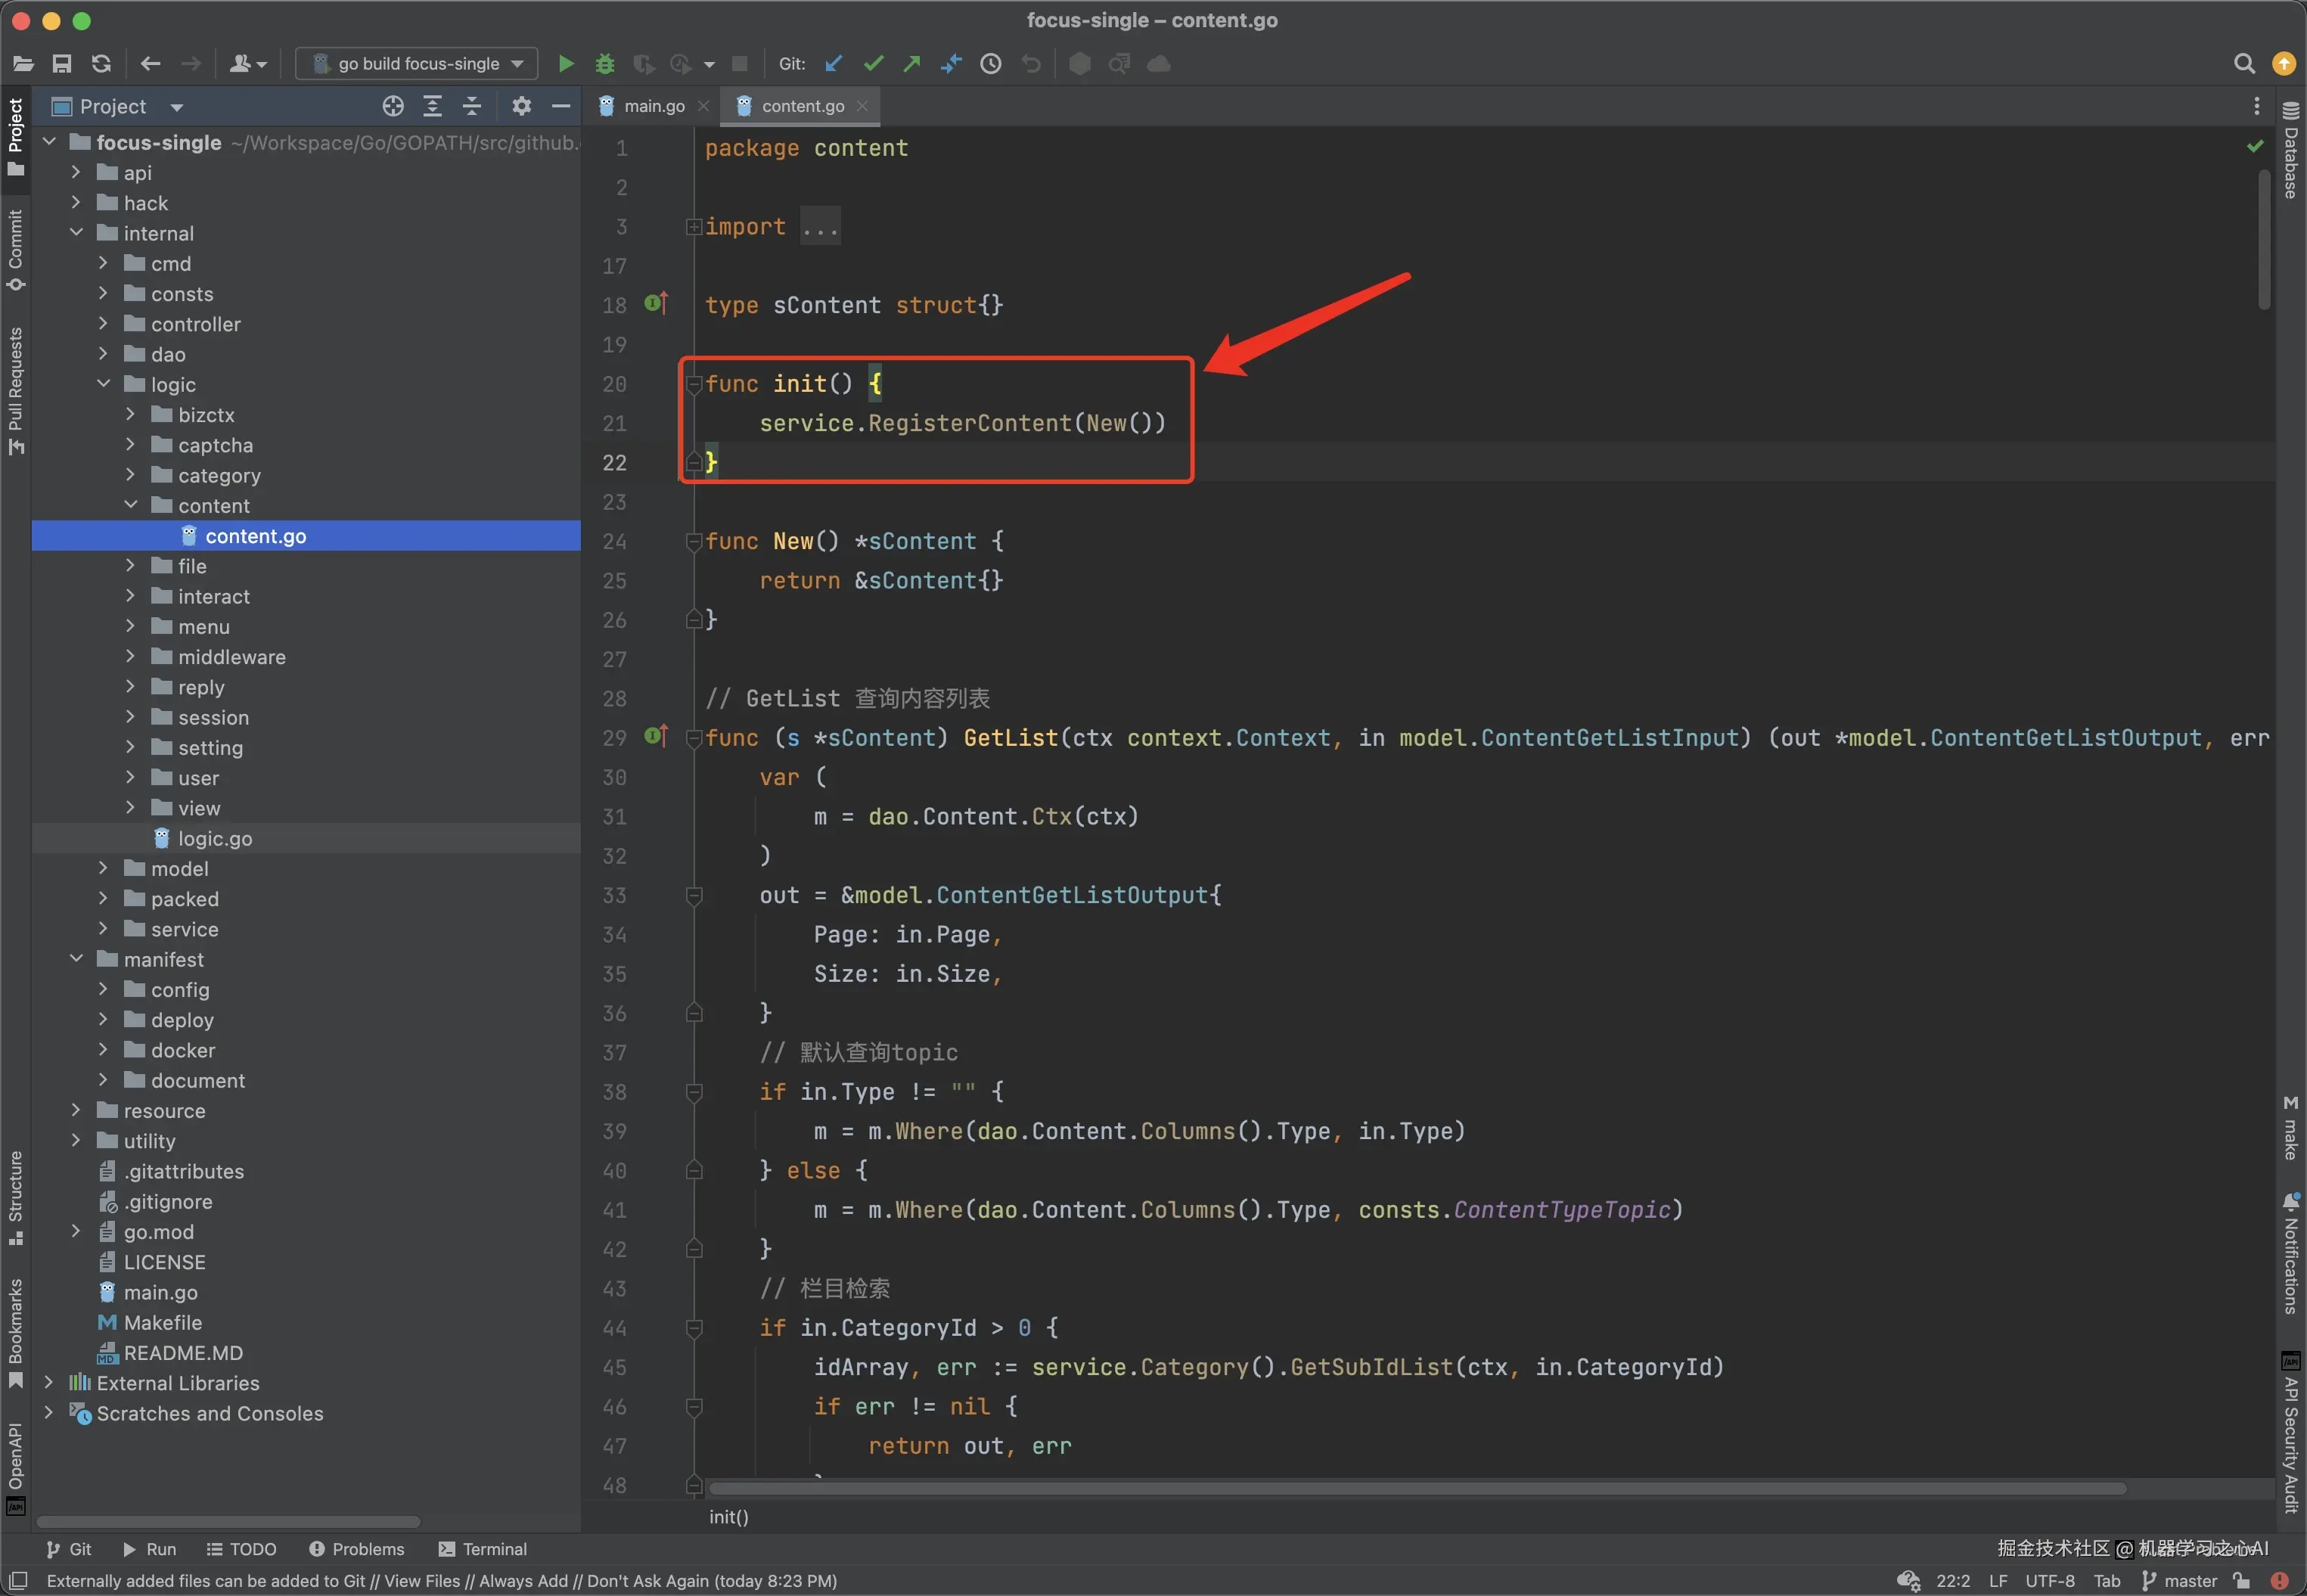The image size is (2307, 1596).
Task: Open the Terminal tool window tab
Action: (483, 1548)
